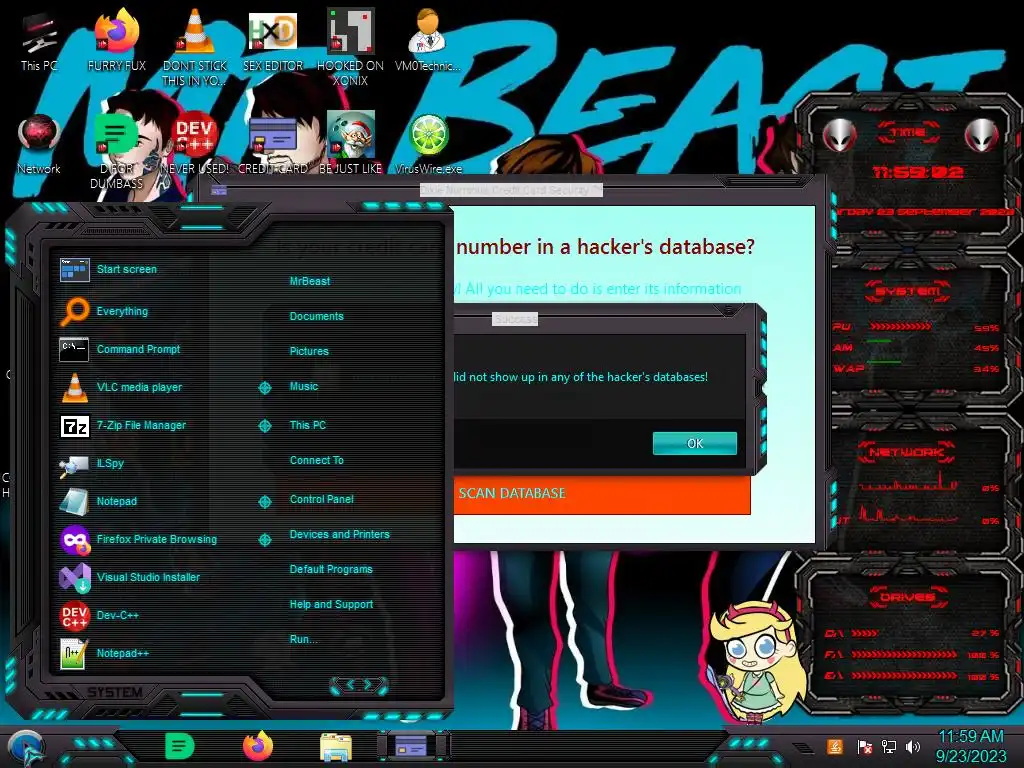Click the C:\ drive usage bar in DRIVES gadget

(x=865, y=633)
